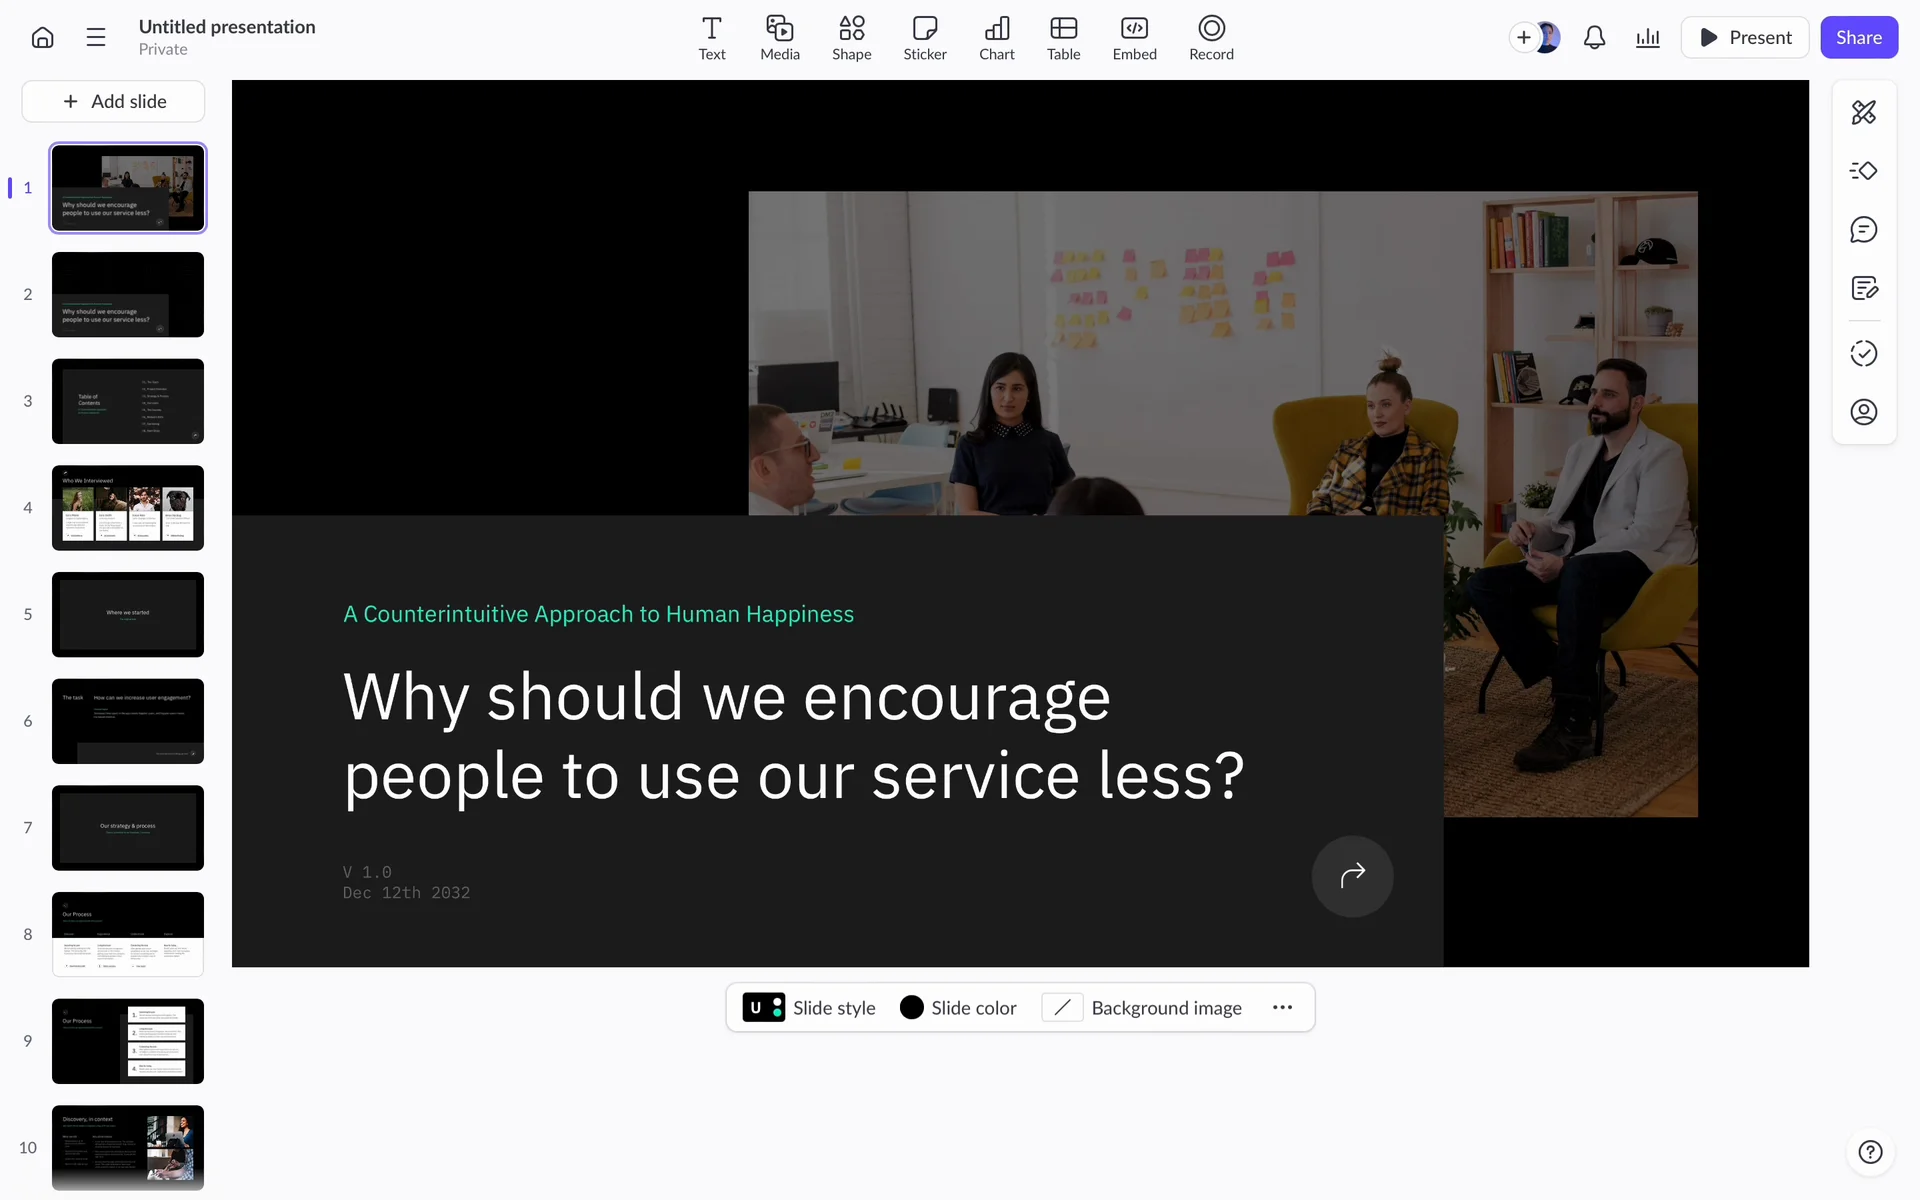Click the Embed tool icon

[x=1134, y=38]
